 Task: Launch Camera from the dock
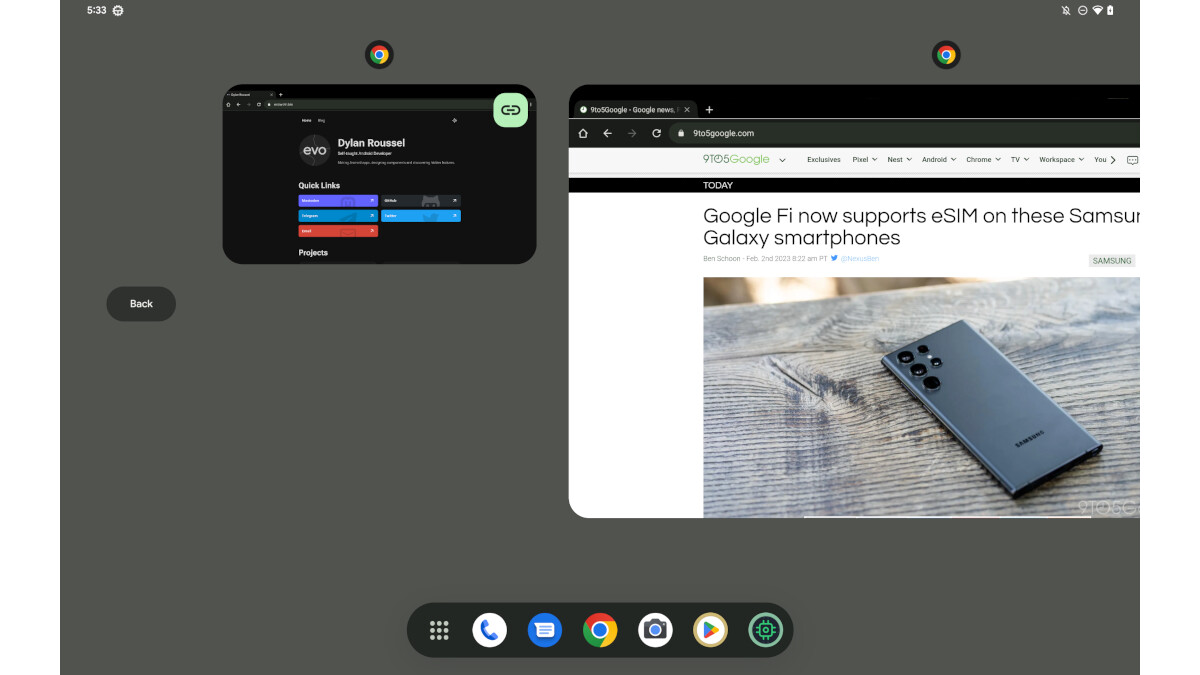click(655, 630)
